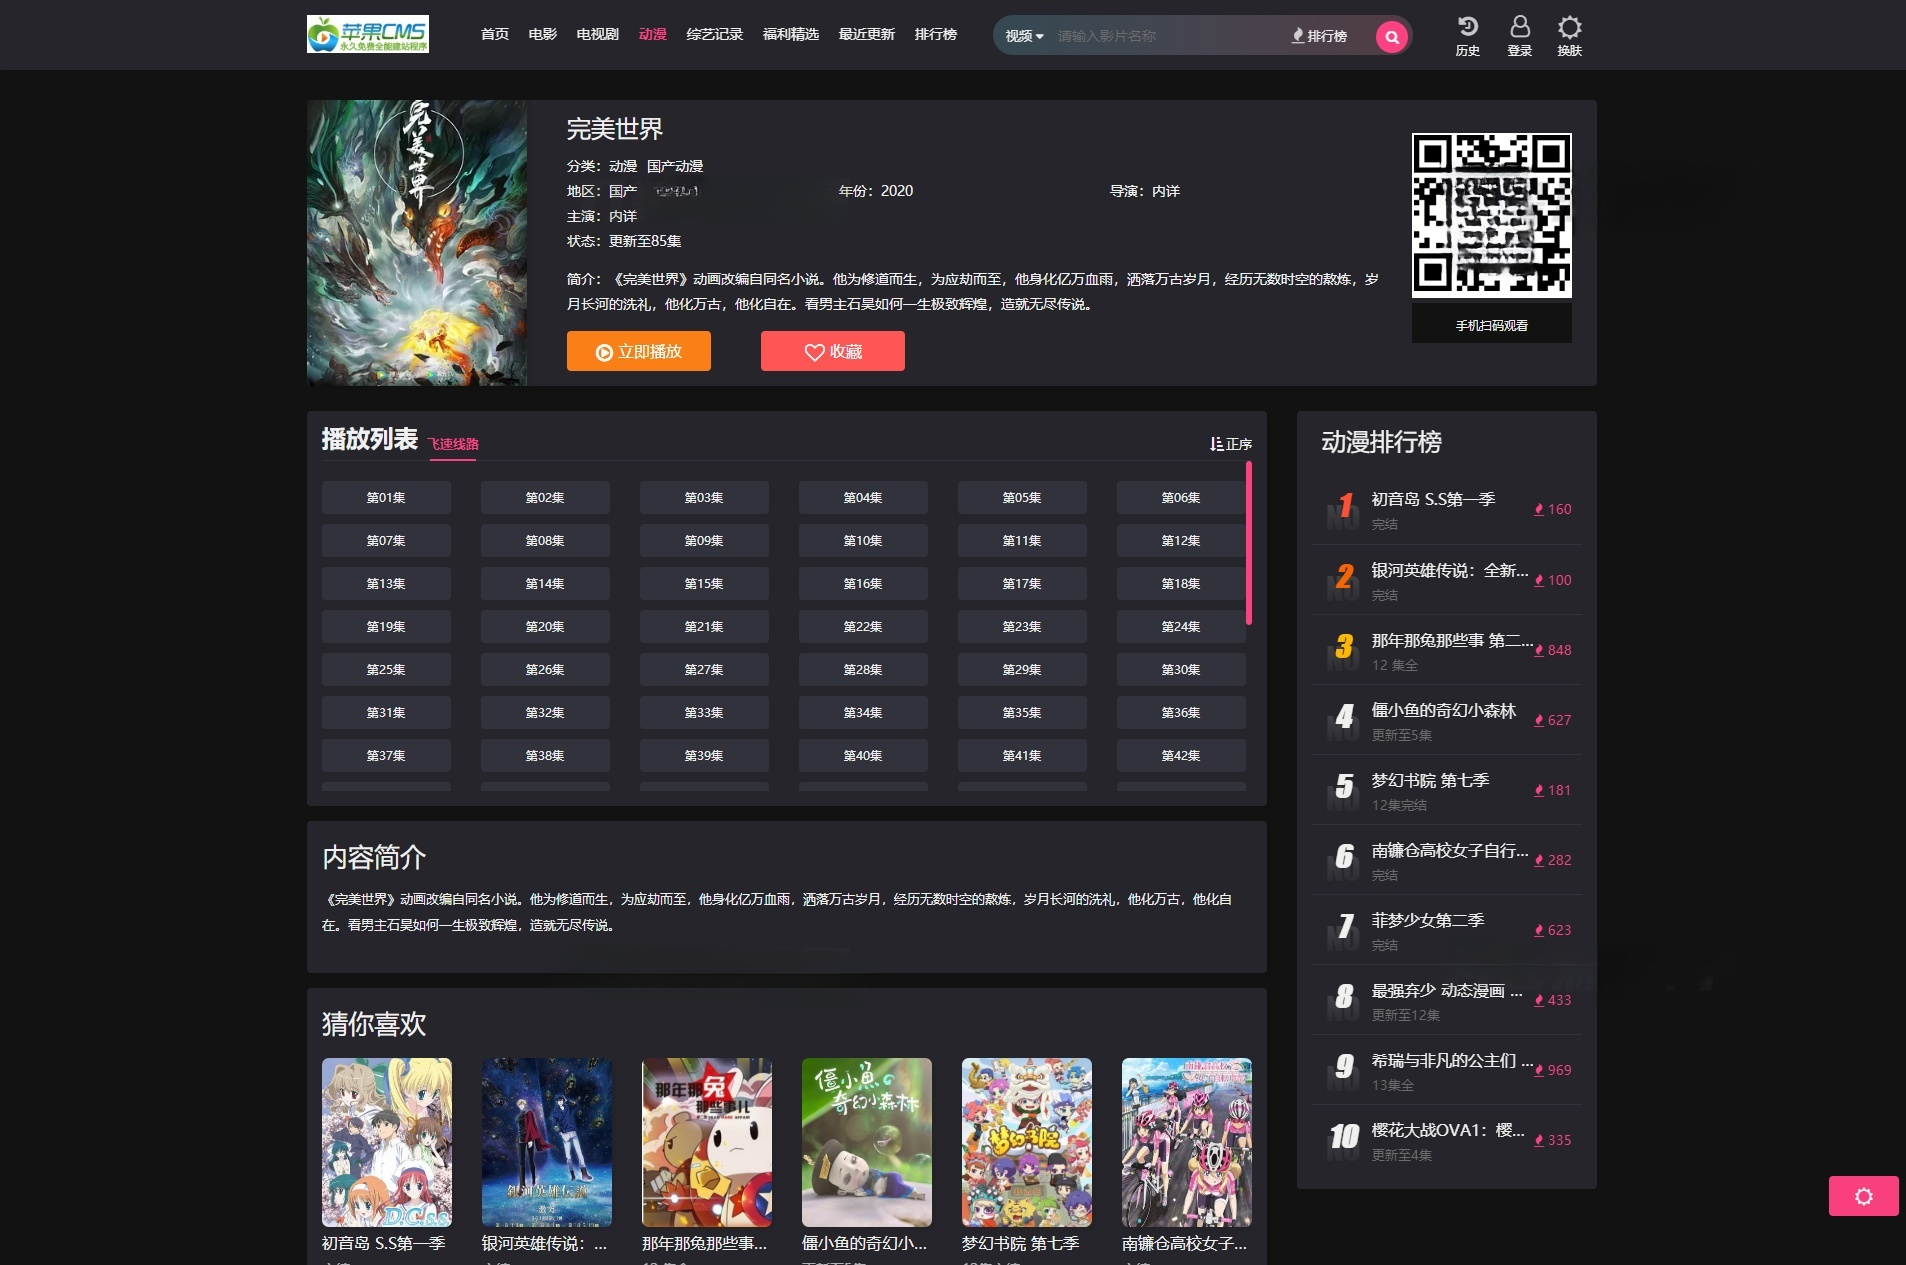The height and width of the screenshot is (1265, 1906).
Task: Click the floating pink gear button bottom-right
Action: pyautogui.click(x=1864, y=1195)
